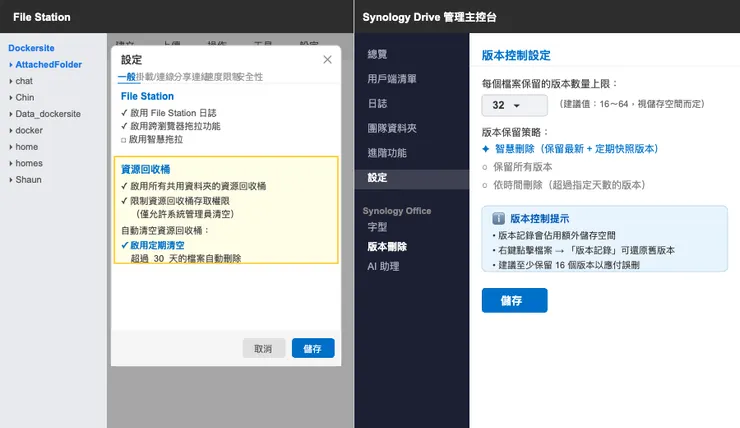Open the version count dropdown showing 32
Viewport: 740px width, 428px height.
click(514, 105)
